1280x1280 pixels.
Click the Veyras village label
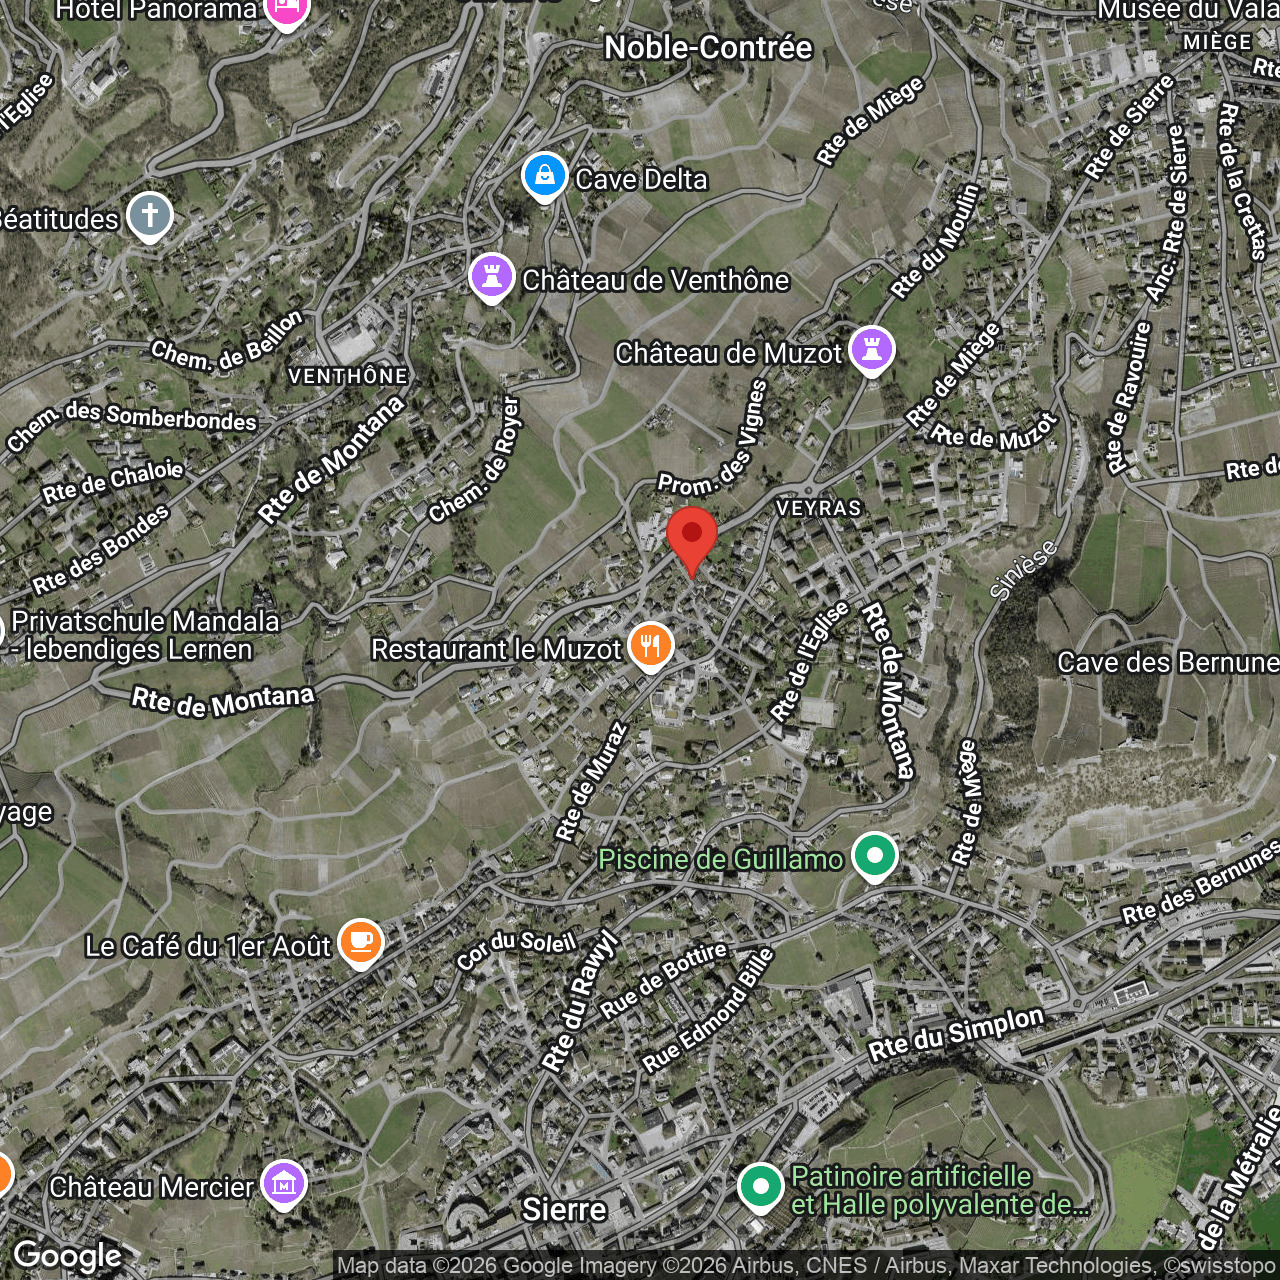point(818,508)
